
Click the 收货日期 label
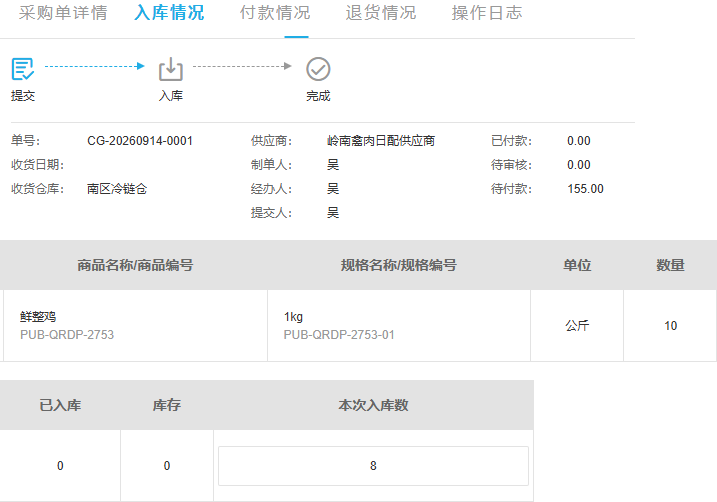37,165
